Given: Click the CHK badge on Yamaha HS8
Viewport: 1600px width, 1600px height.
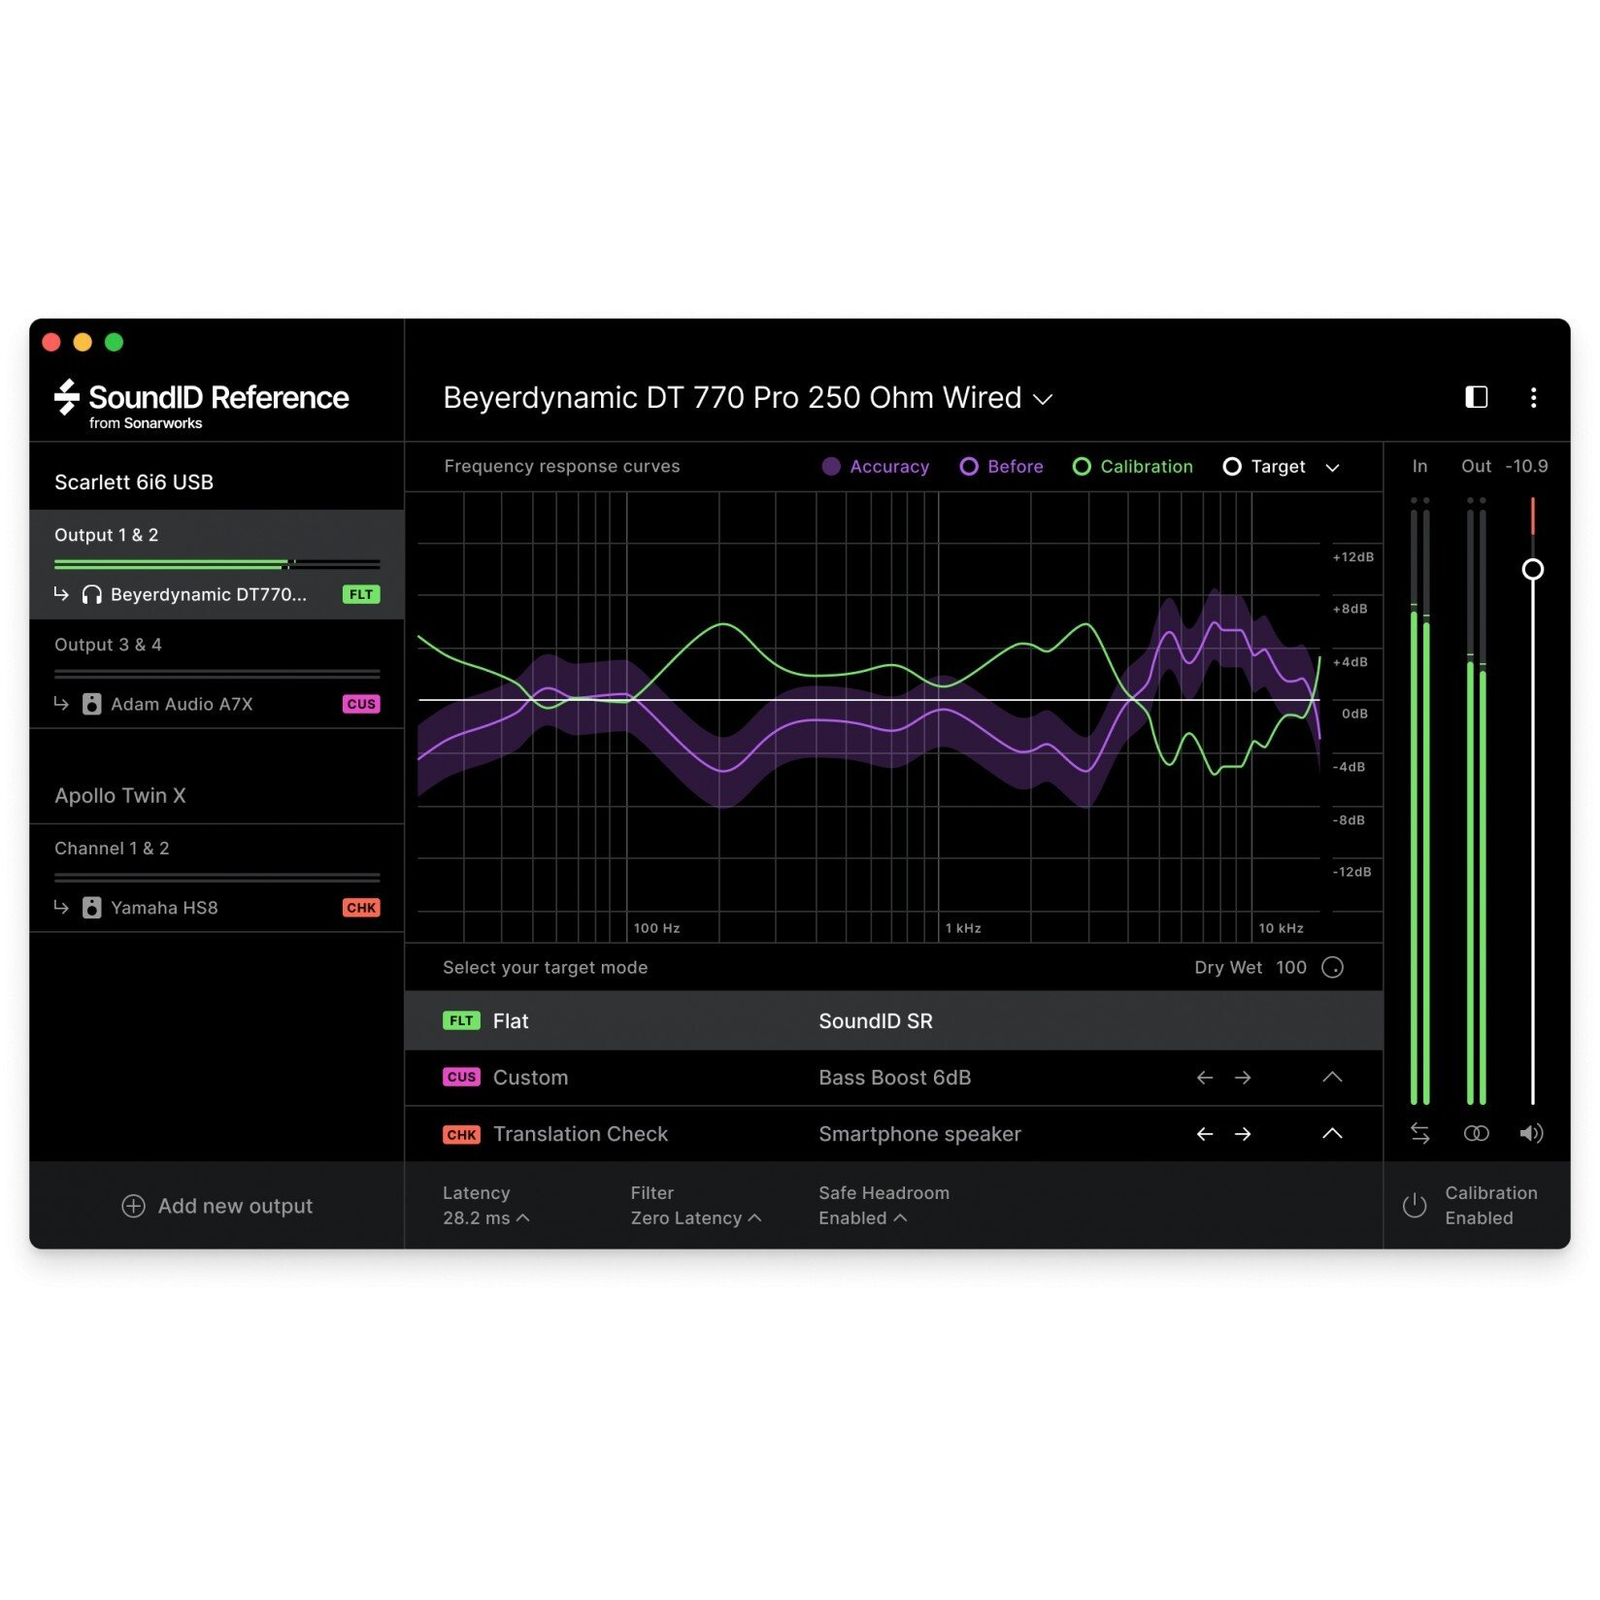Looking at the screenshot, I should coord(361,908).
